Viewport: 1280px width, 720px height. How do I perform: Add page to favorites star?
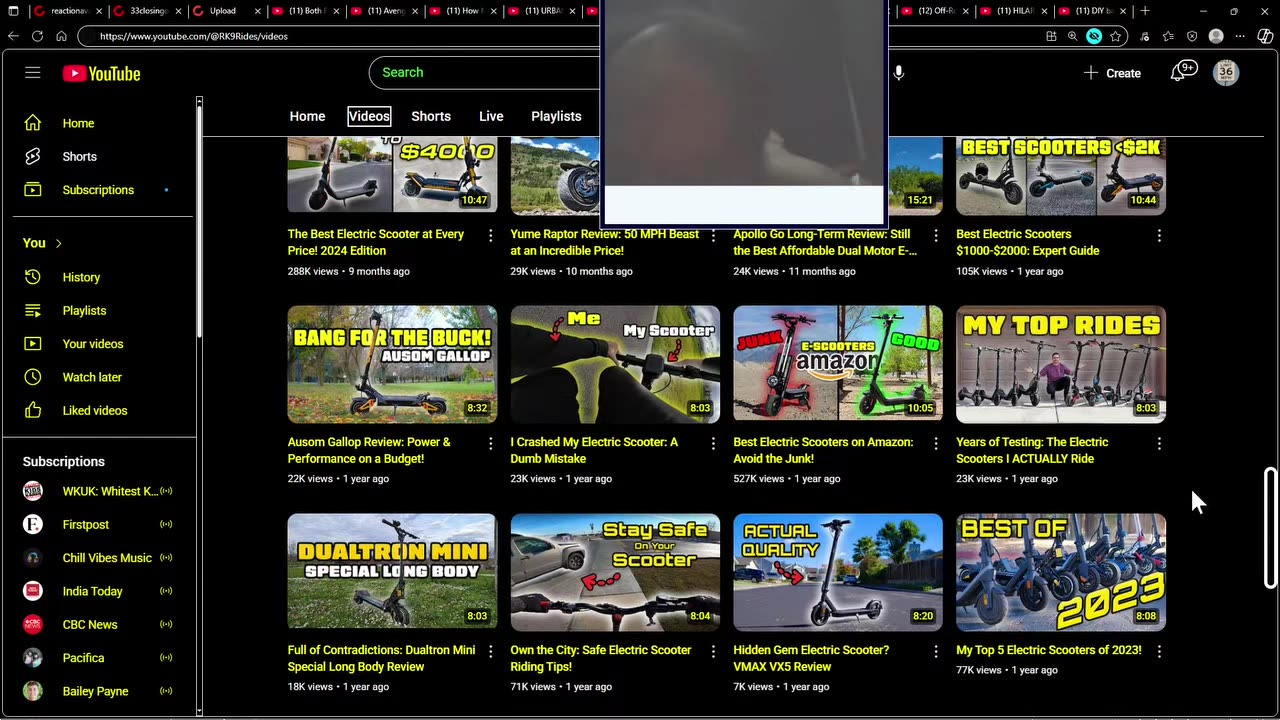pos(1115,36)
